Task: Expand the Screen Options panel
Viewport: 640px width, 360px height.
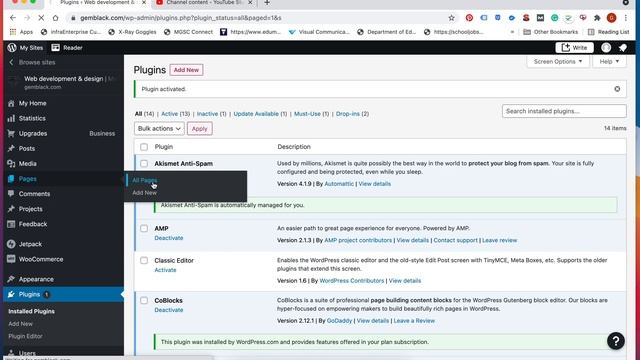Action: [x=558, y=62]
